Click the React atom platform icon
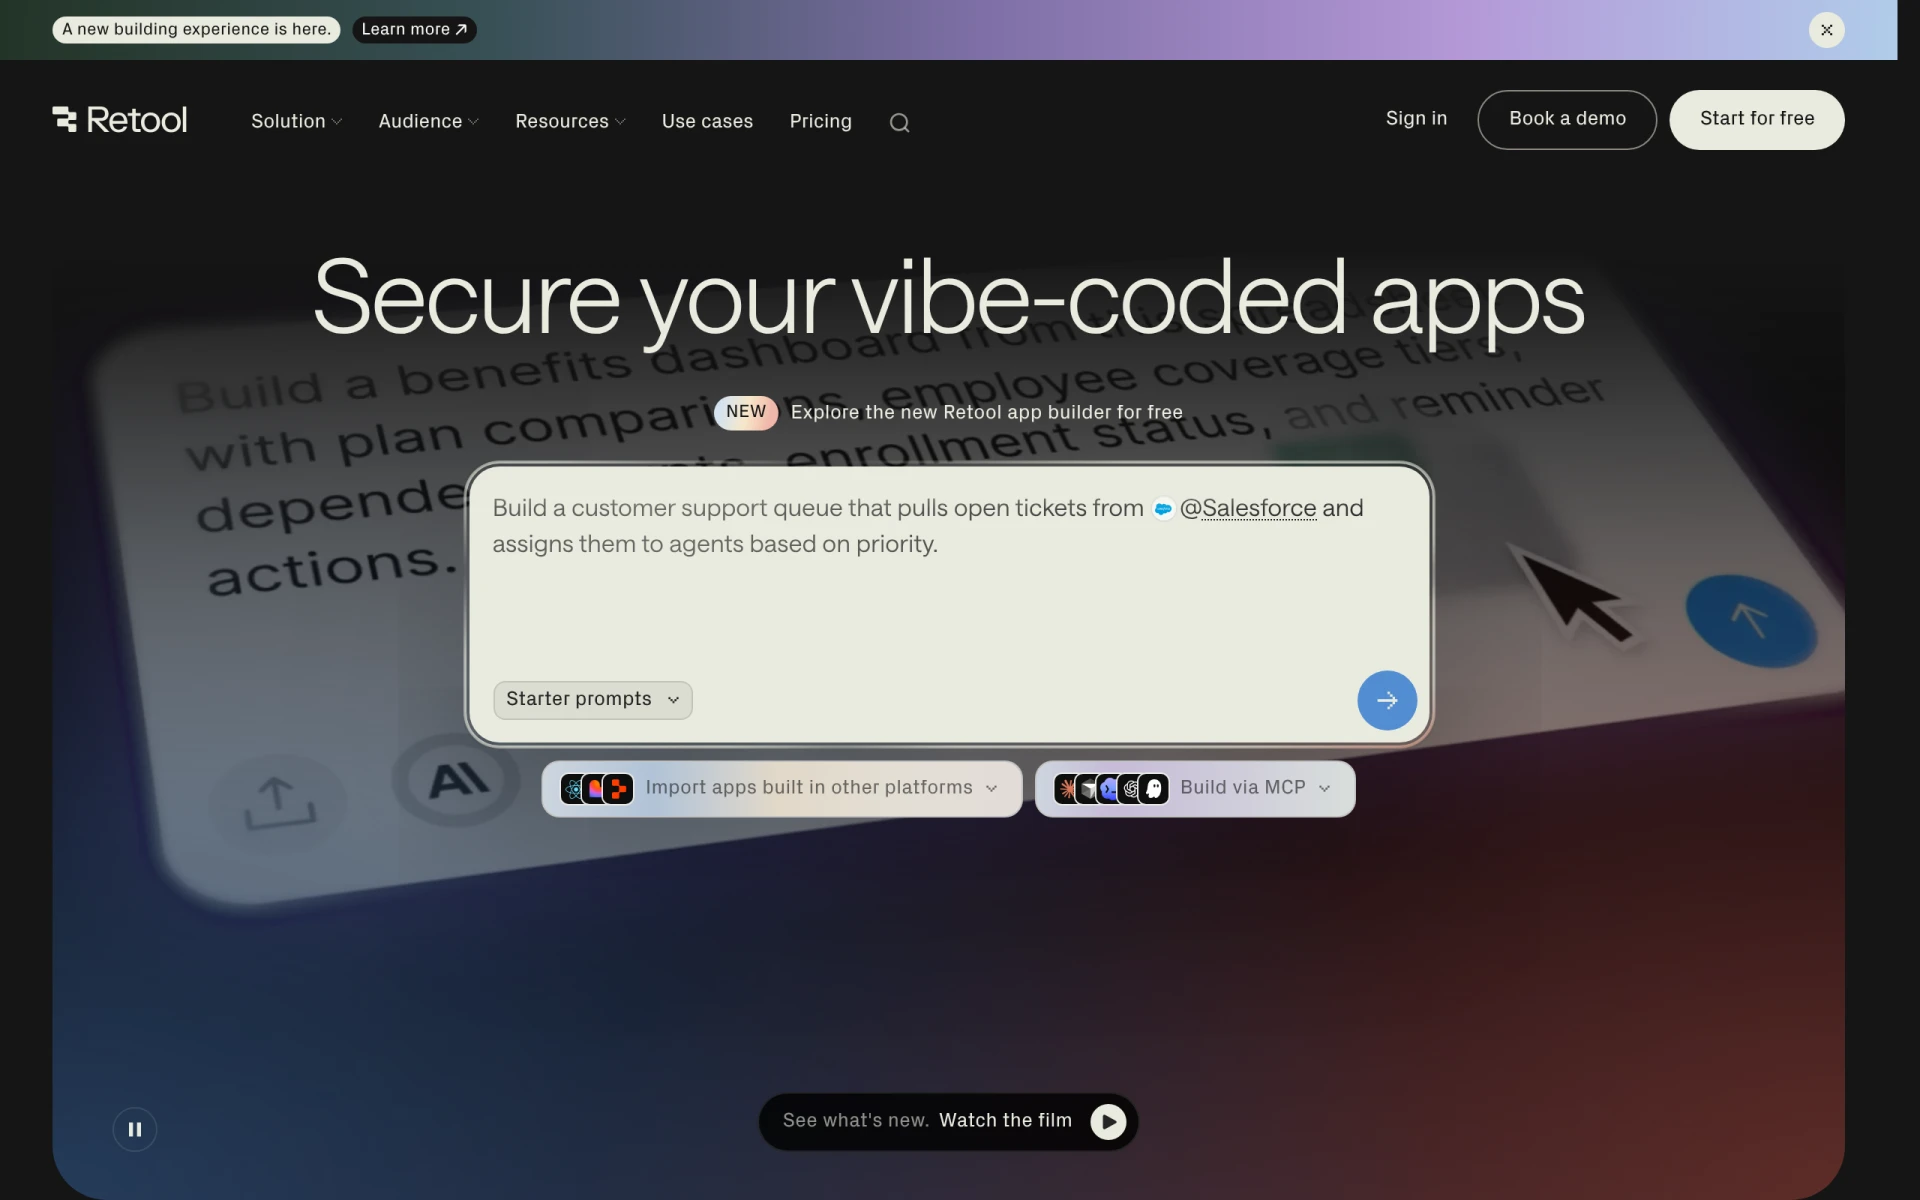 pyautogui.click(x=573, y=789)
